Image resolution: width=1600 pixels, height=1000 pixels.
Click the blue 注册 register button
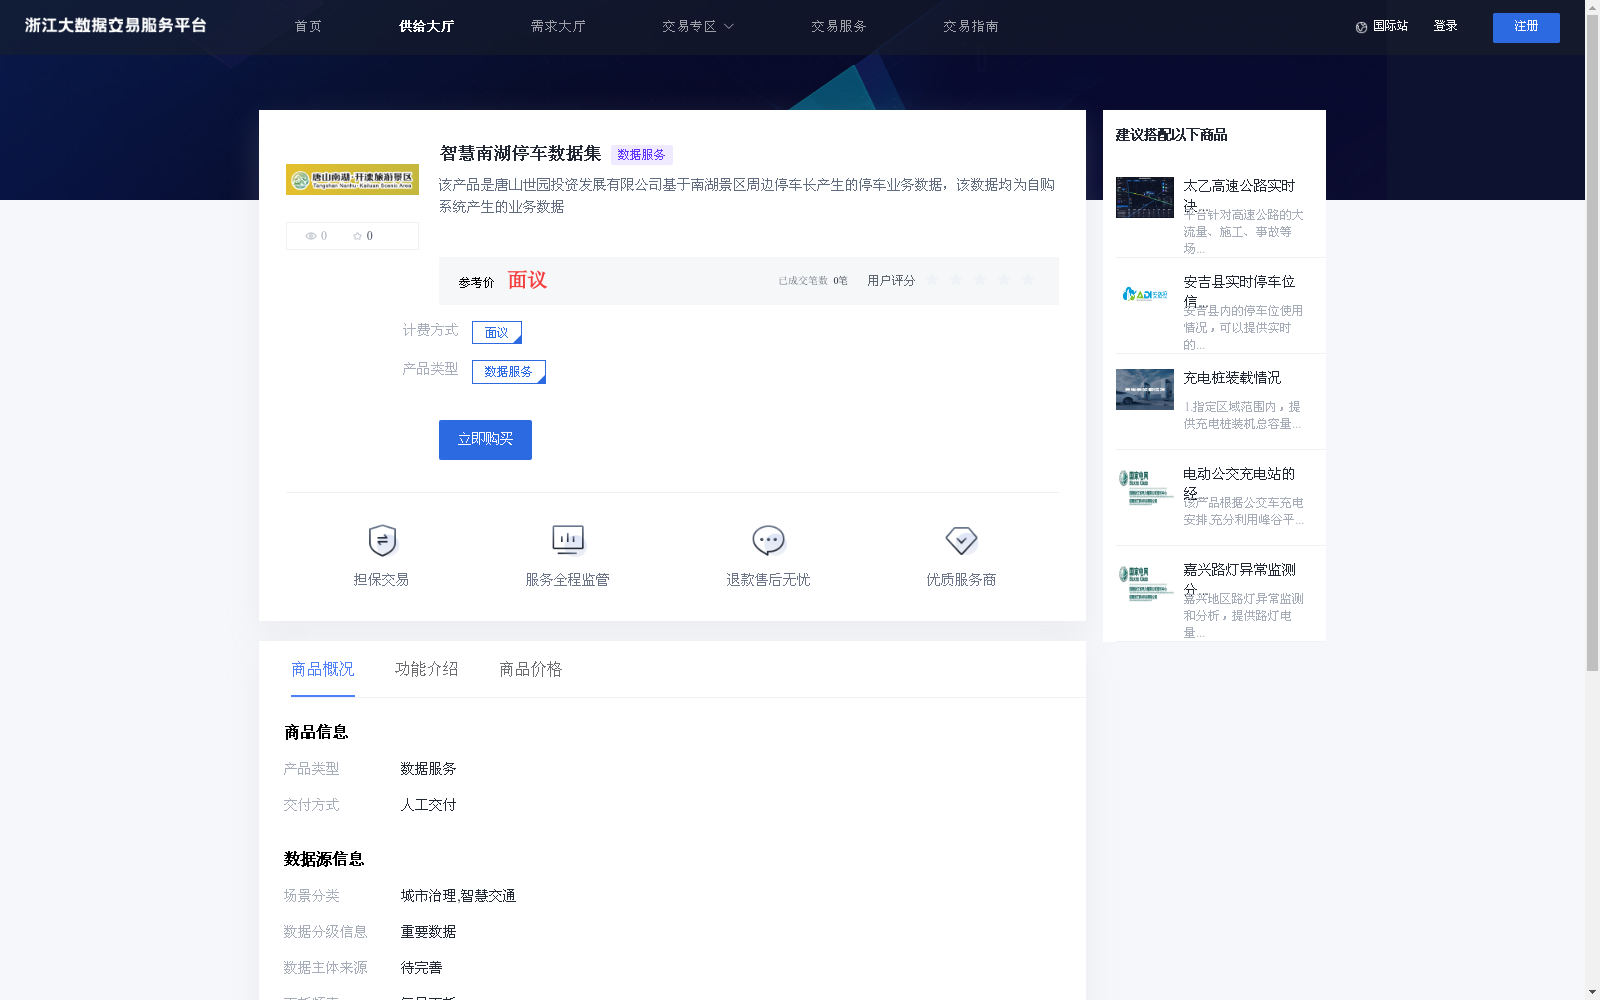tap(1526, 27)
